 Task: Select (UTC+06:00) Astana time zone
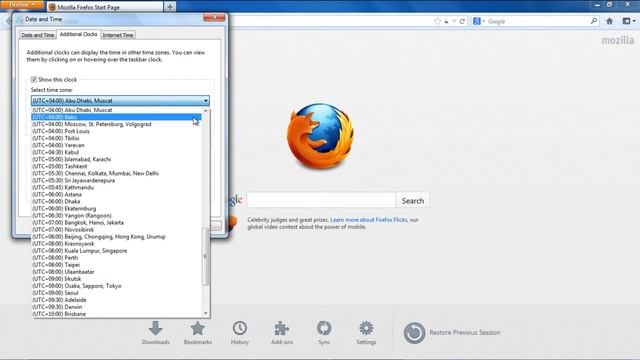point(116,194)
